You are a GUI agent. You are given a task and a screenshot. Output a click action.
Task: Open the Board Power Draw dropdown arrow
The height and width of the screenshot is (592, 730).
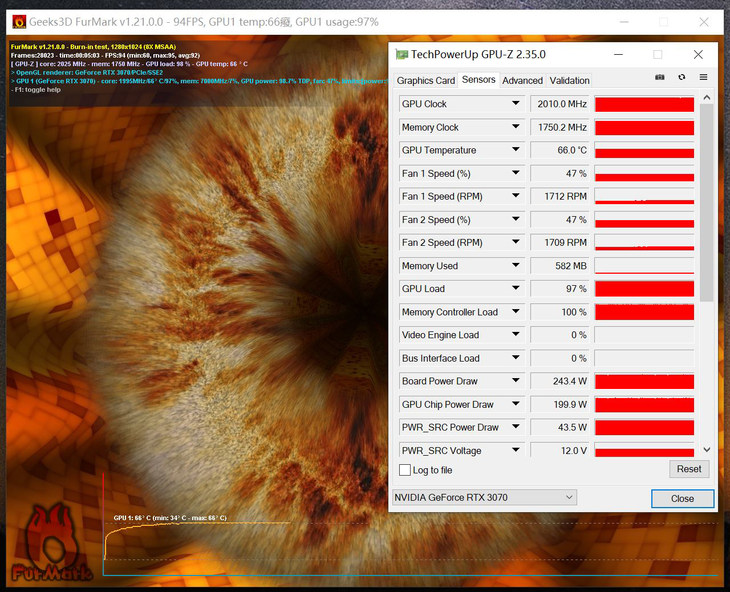tap(516, 381)
